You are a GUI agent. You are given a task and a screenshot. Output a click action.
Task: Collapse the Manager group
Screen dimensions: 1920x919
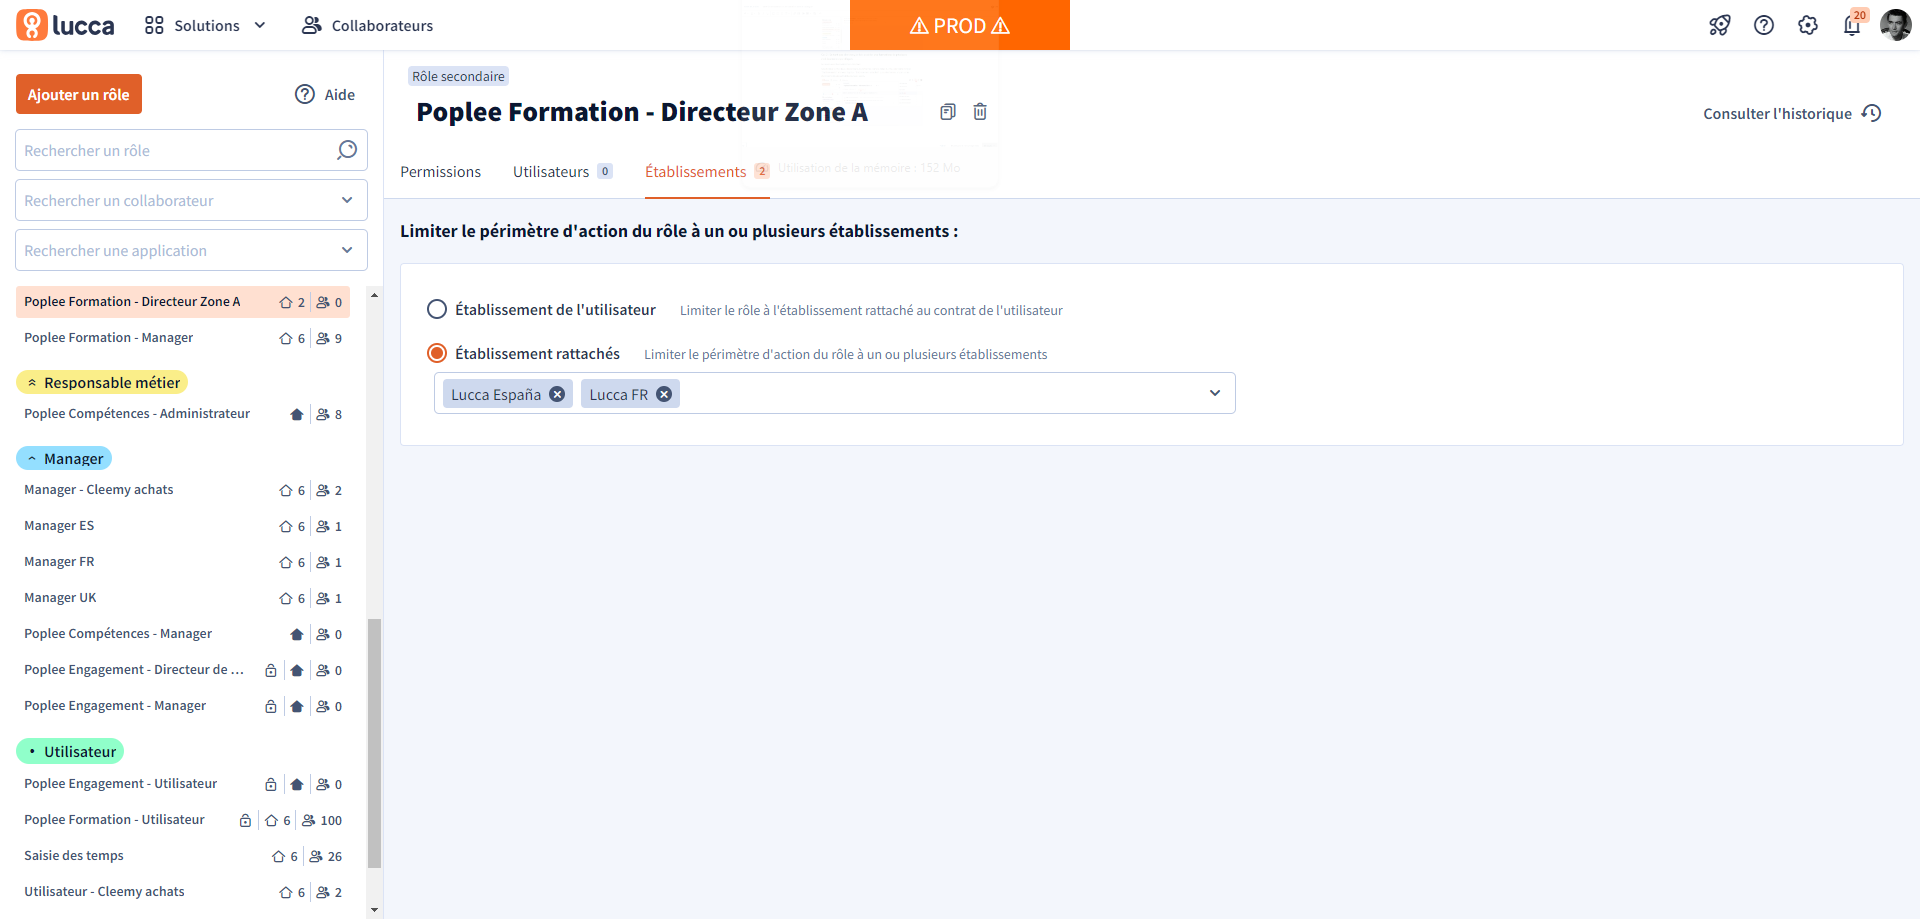click(x=64, y=458)
